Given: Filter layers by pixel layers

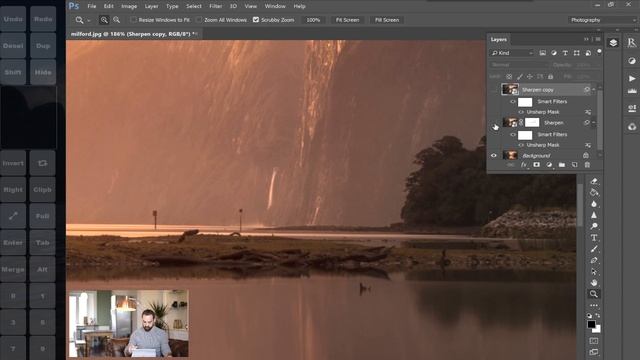Looking at the screenshot, I should (542, 53).
